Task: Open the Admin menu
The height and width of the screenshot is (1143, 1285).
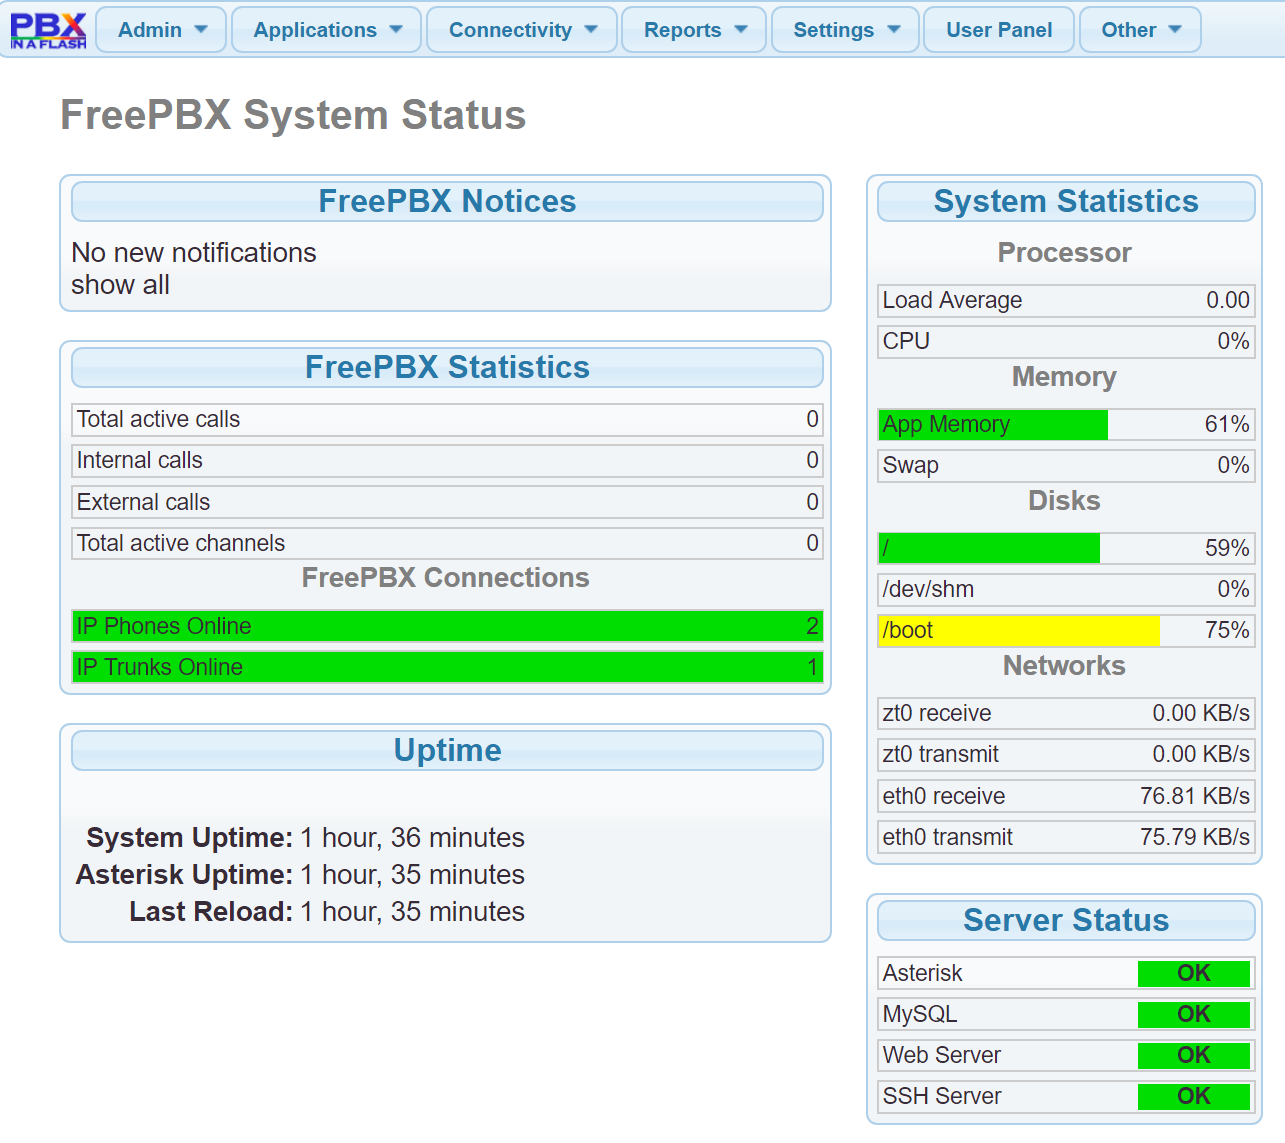Action: click(x=161, y=30)
